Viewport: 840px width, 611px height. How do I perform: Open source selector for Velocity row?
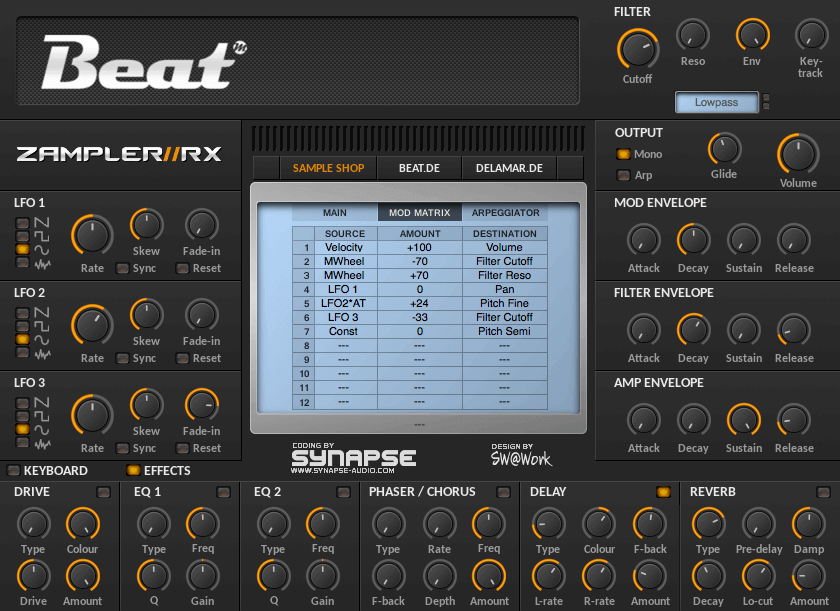(x=346, y=247)
